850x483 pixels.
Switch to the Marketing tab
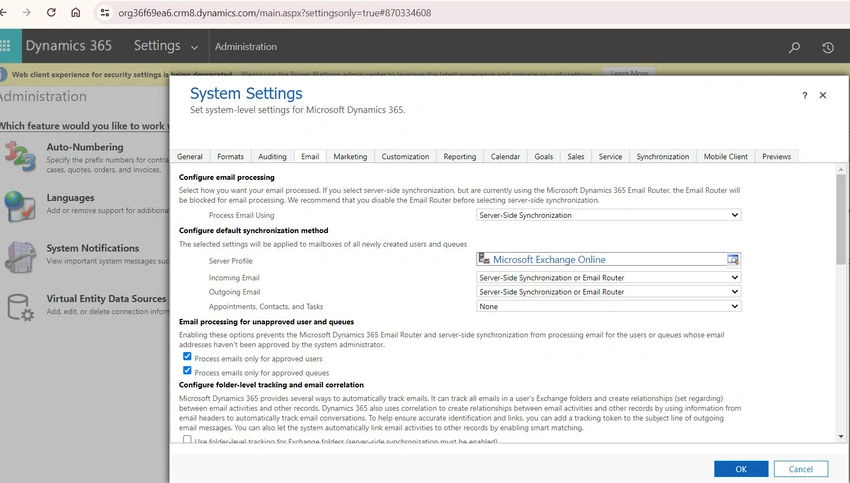click(350, 157)
